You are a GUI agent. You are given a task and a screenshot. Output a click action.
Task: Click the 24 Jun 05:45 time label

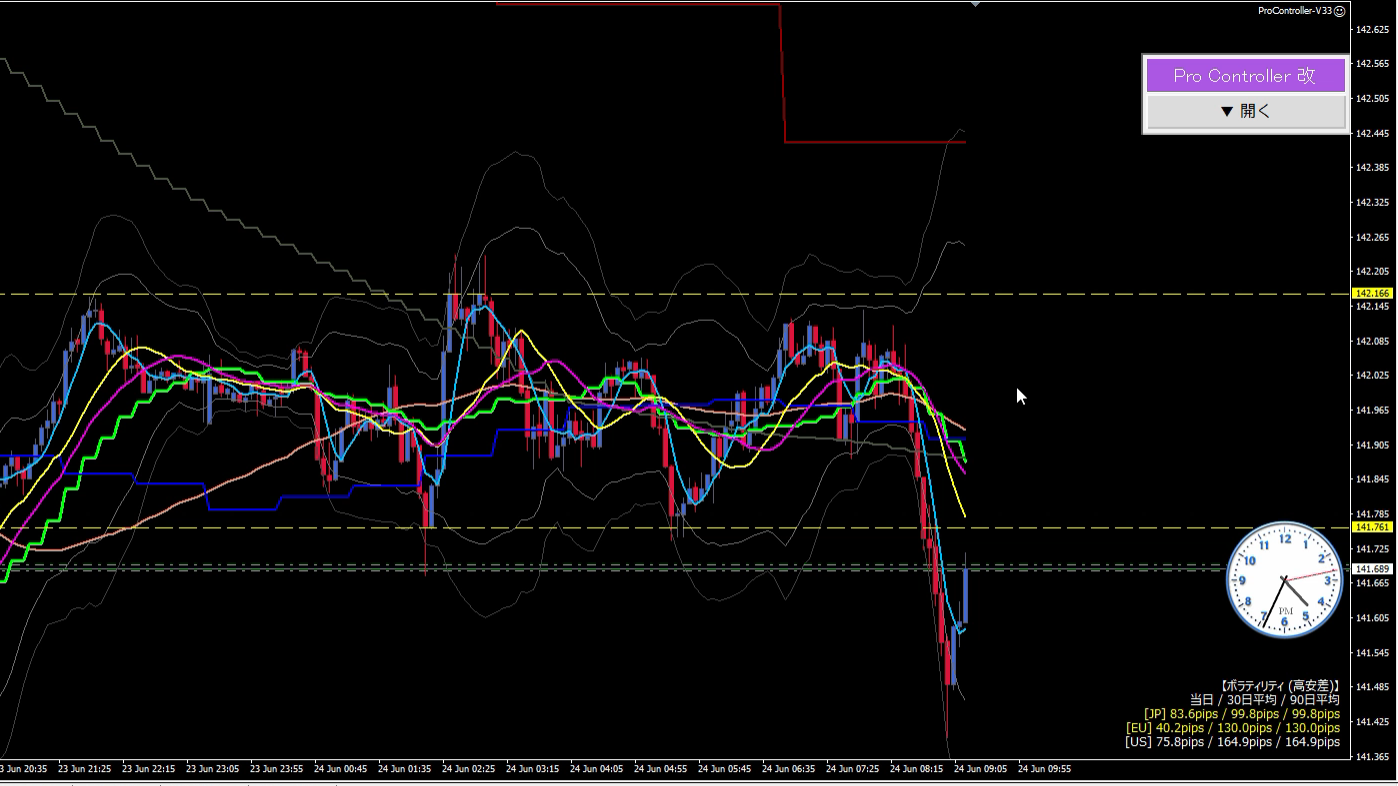pyautogui.click(x=725, y=769)
